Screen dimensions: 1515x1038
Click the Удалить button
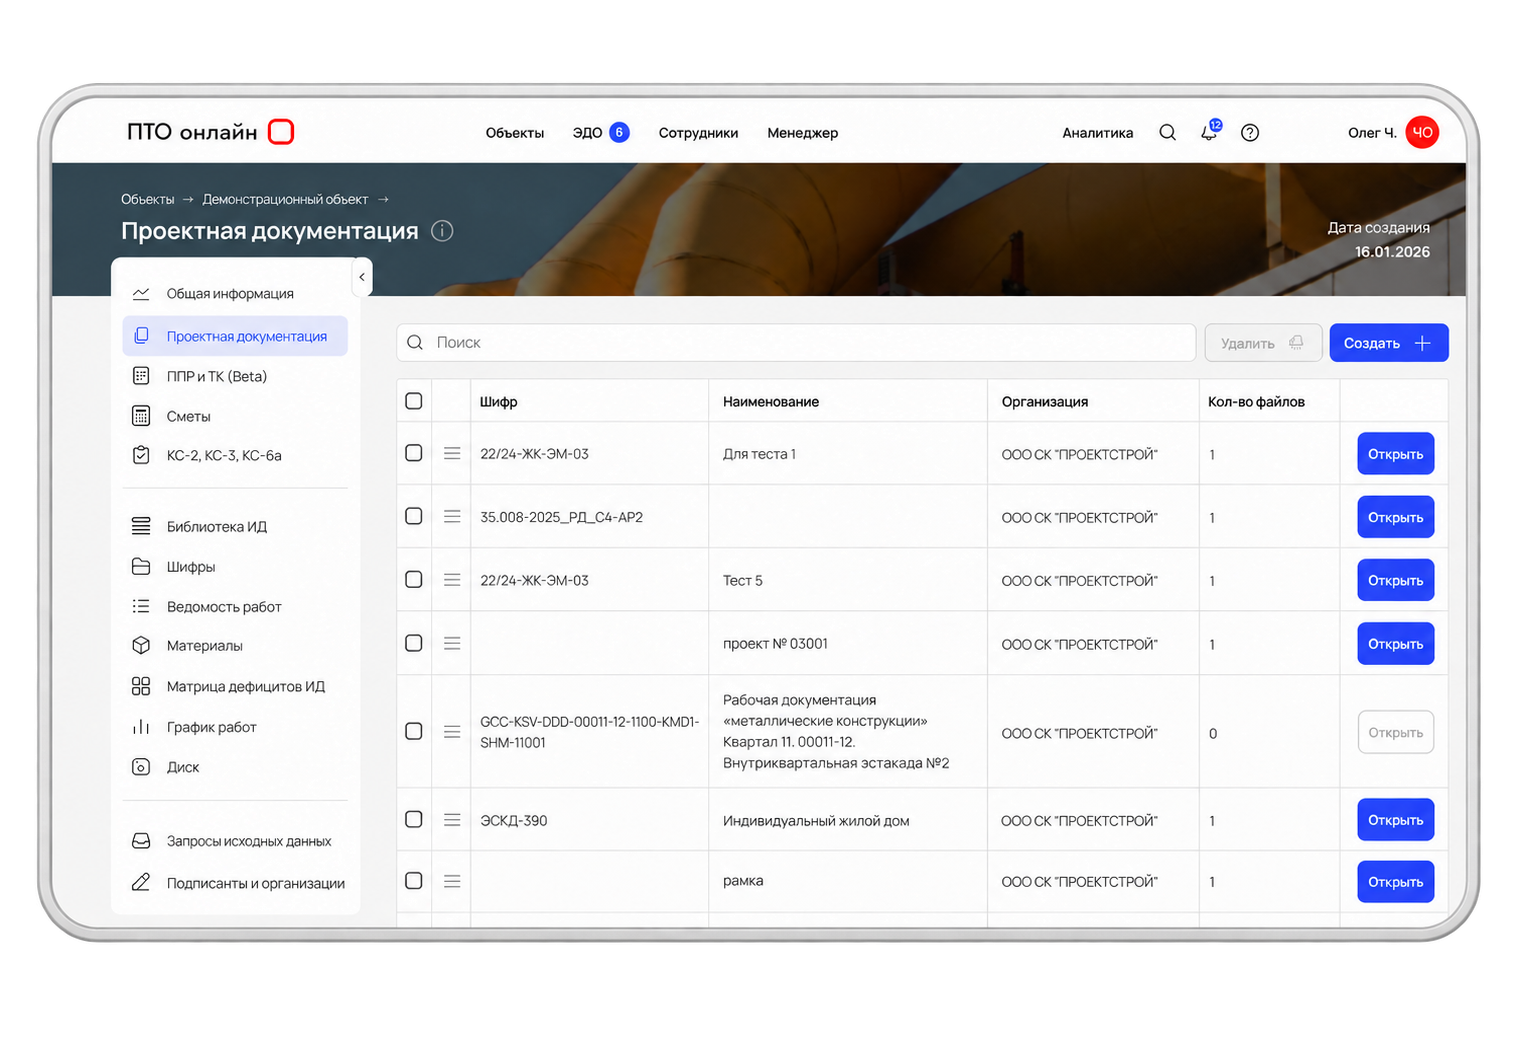pyautogui.click(x=1264, y=343)
